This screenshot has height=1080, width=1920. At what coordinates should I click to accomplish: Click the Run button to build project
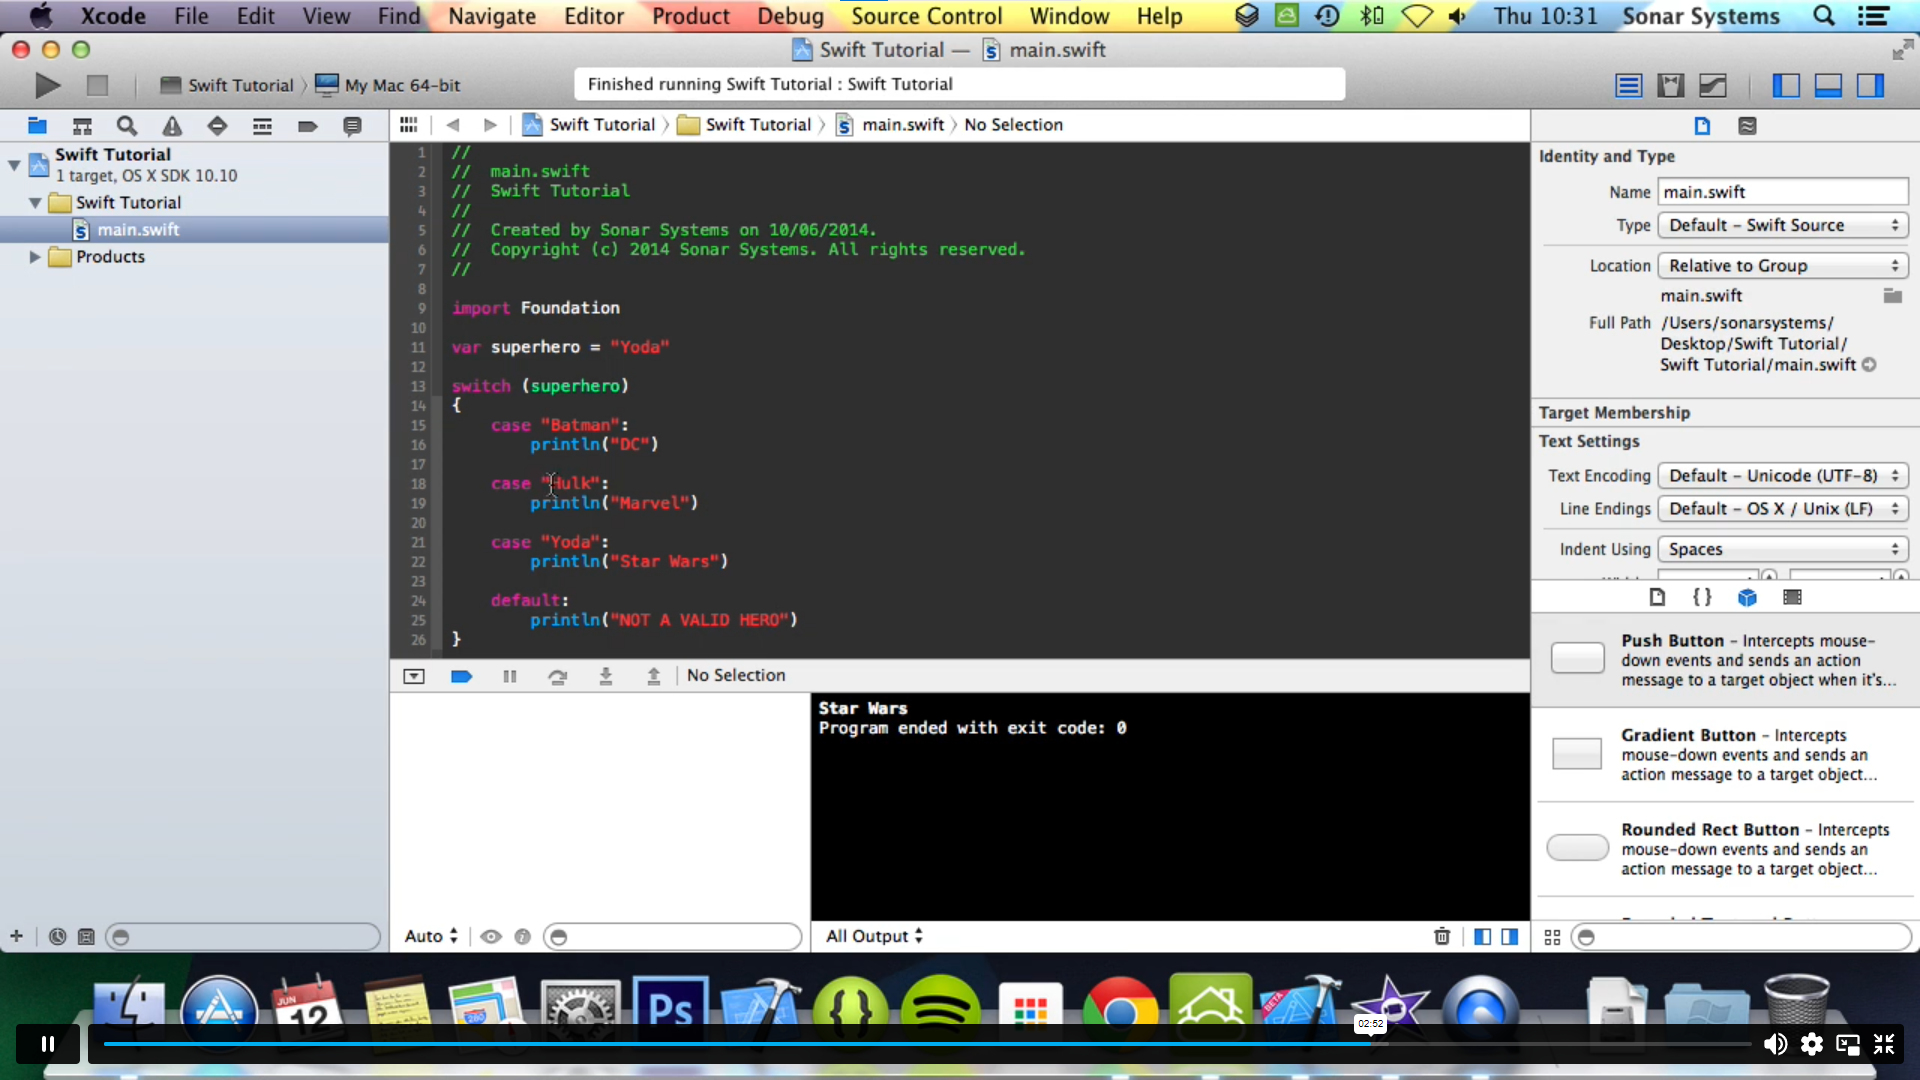coord(45,83)
